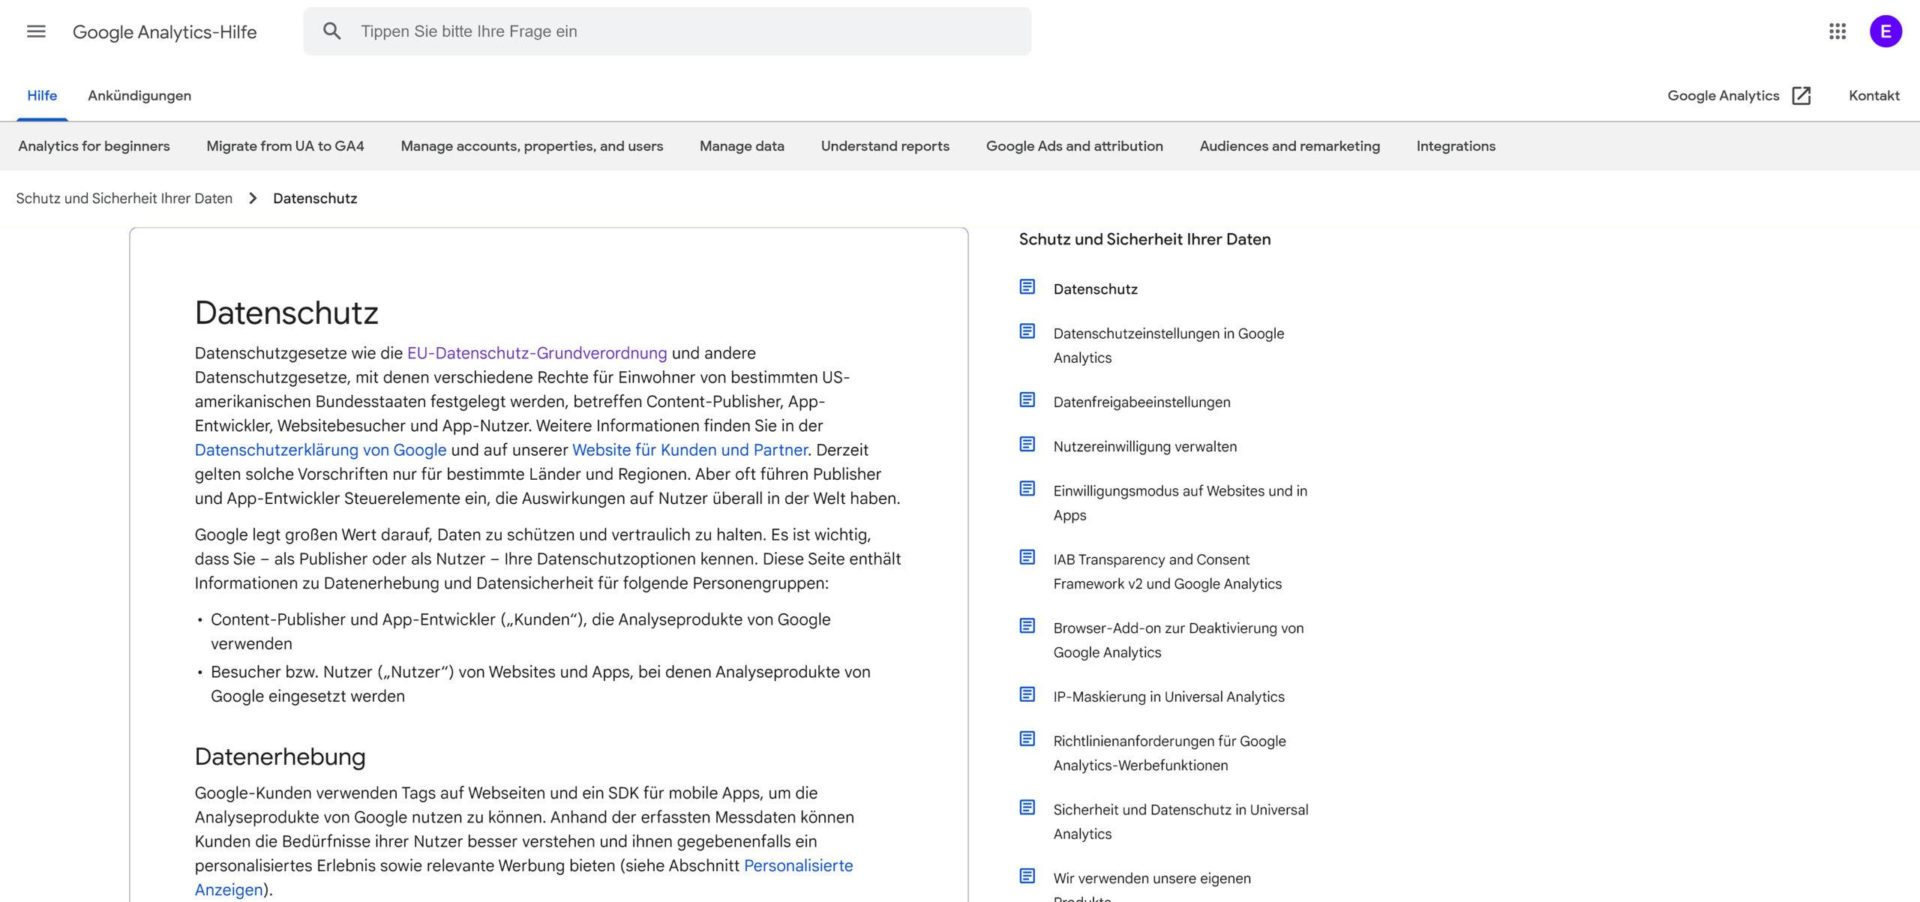Expand the Manage data menu
1920x902 pixels.
tap(741, 146)
